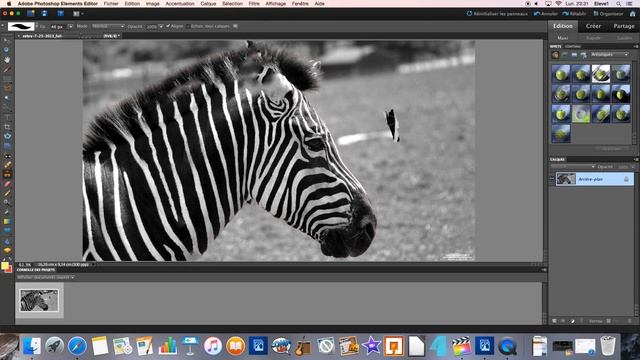
Task: Click the Annuler button
Action: pos(546,14)
